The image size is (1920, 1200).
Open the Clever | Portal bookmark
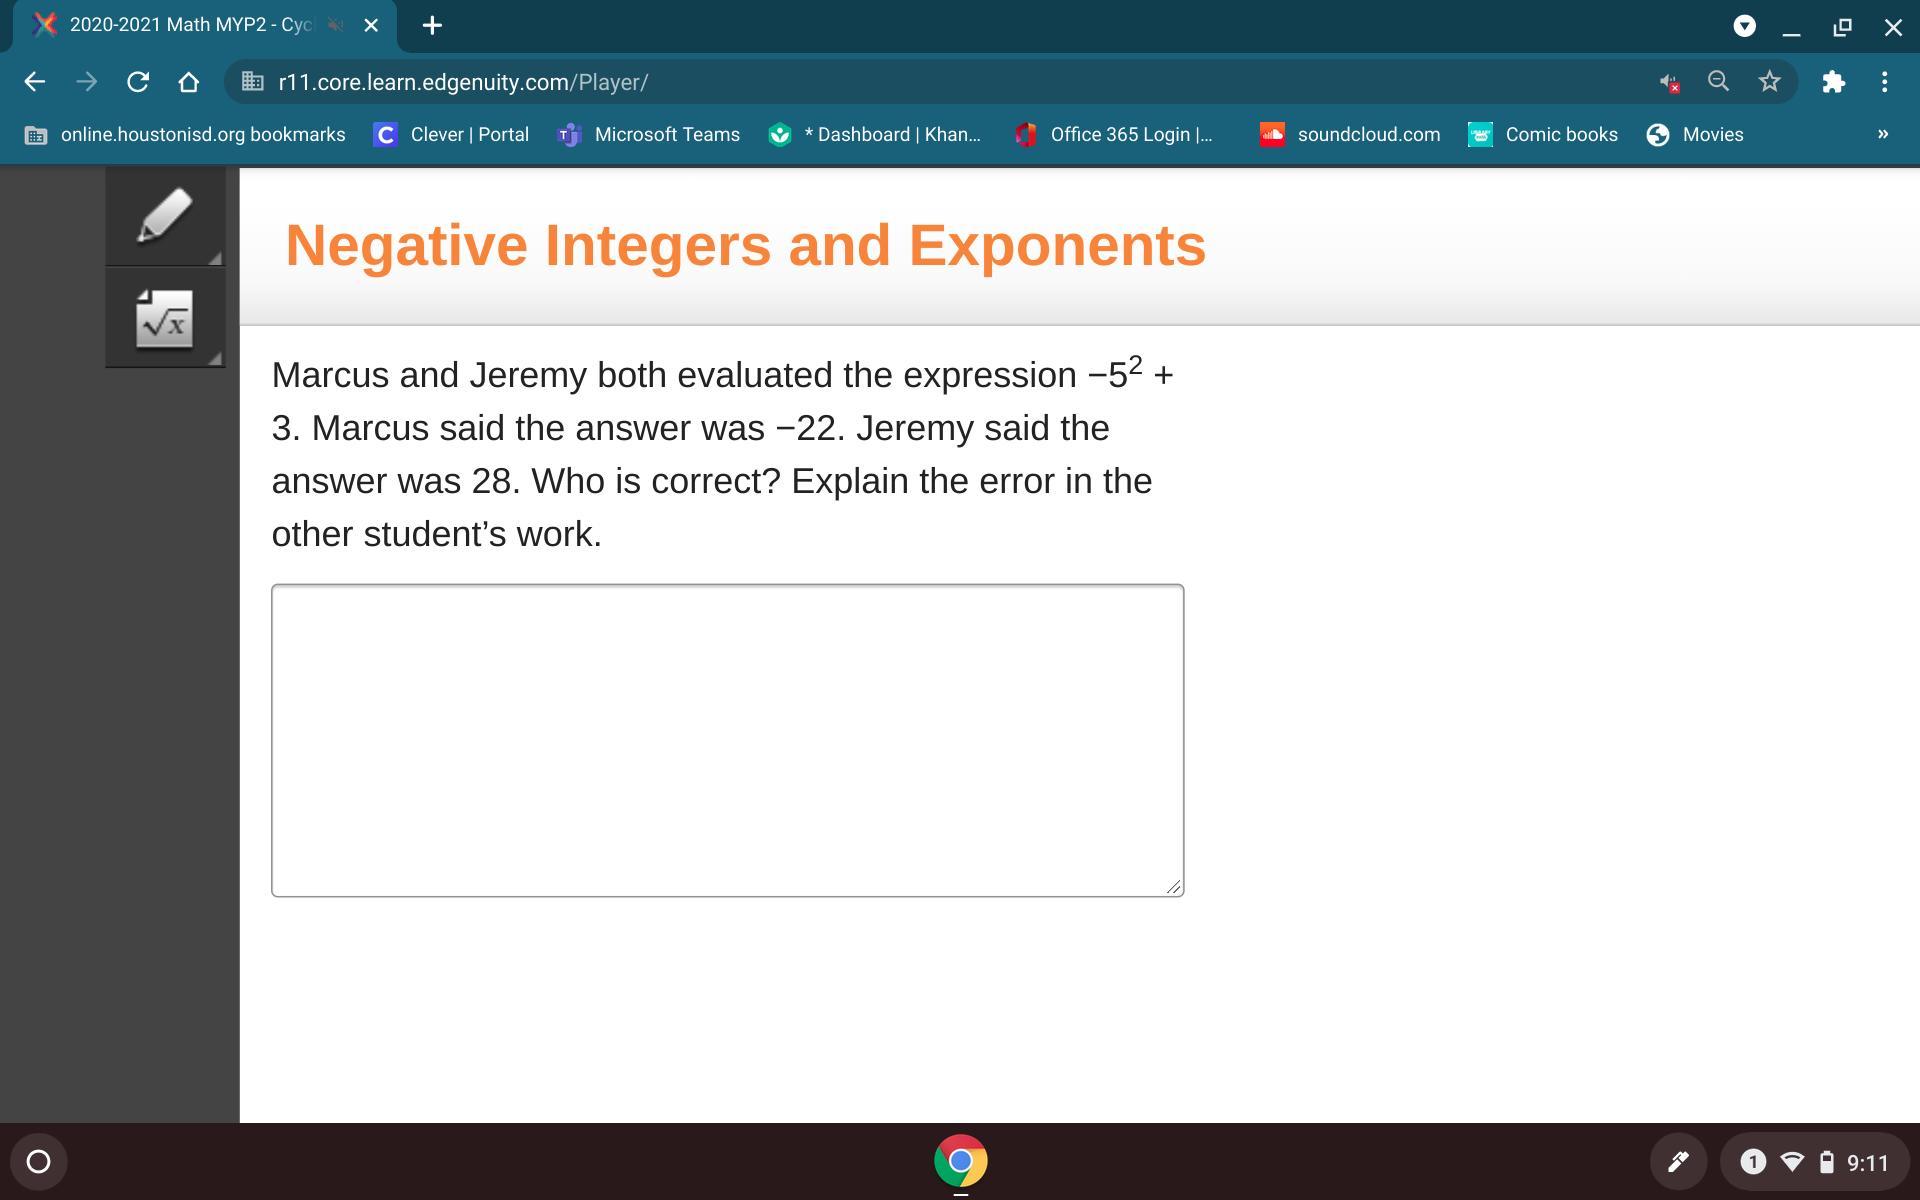[451, 134]
